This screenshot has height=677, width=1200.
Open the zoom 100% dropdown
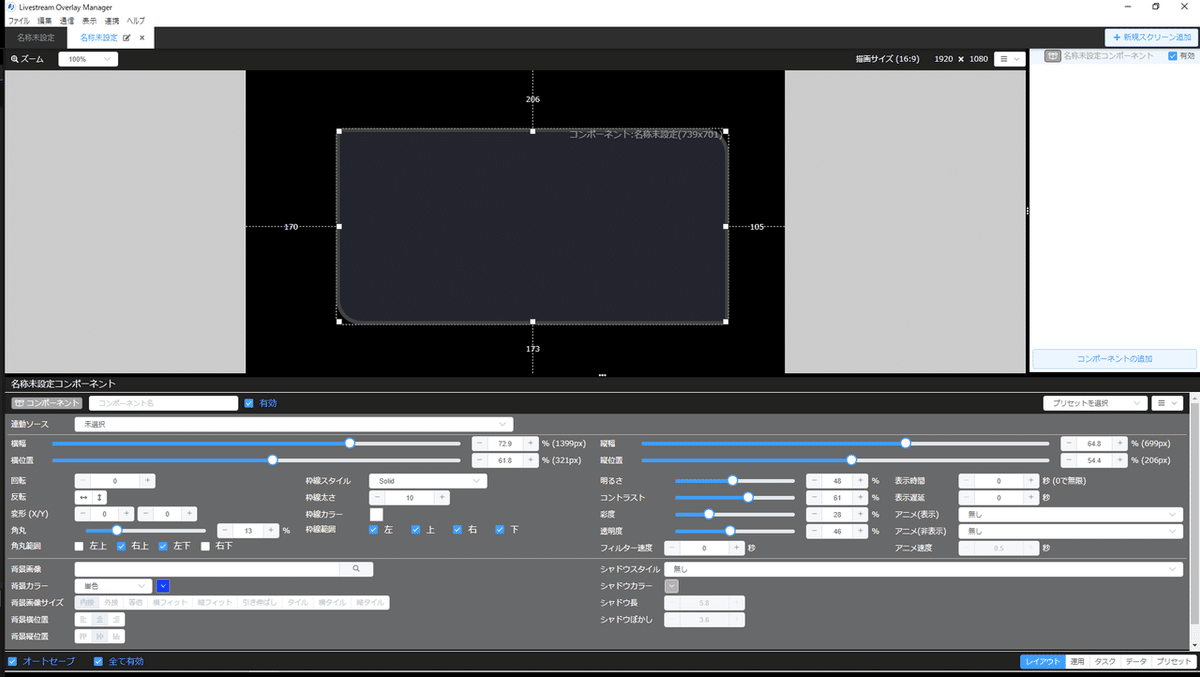(88, 59)
